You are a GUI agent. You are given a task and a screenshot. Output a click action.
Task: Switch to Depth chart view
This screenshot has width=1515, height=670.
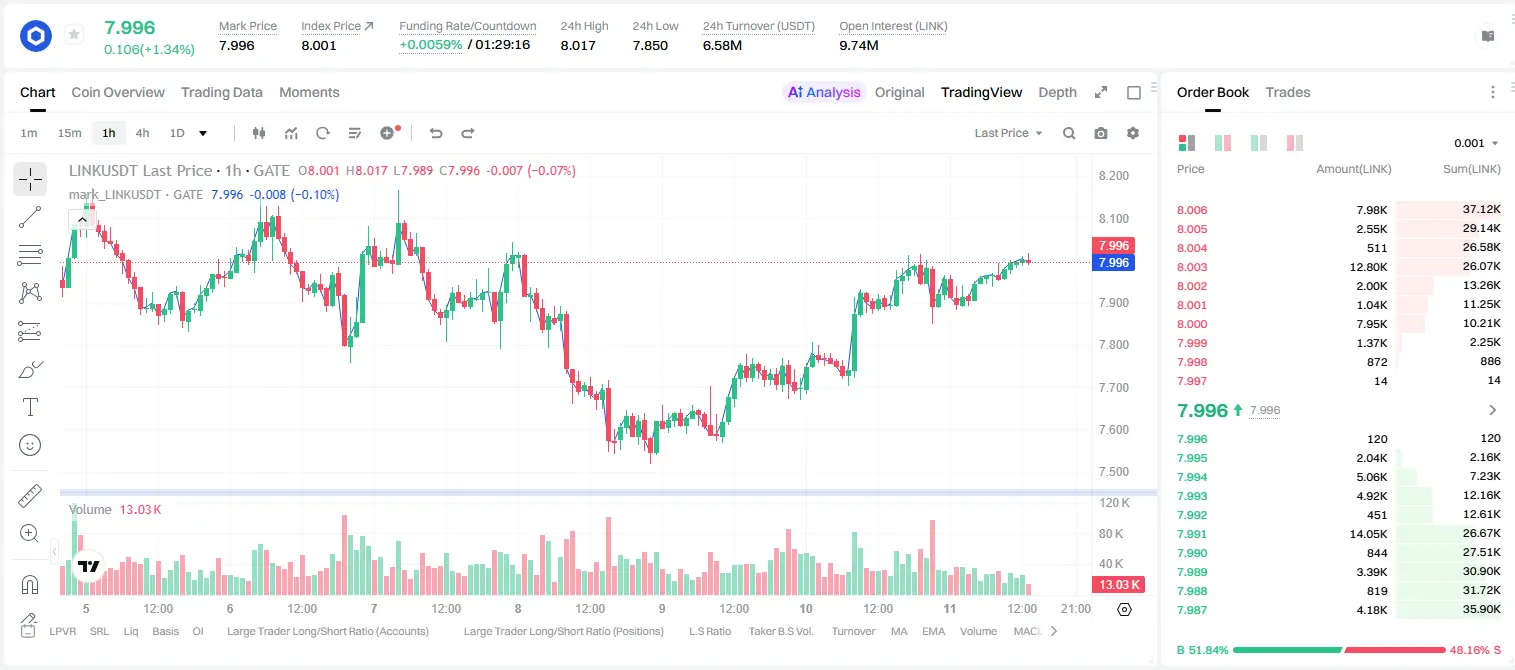(x=1057, y=92)
